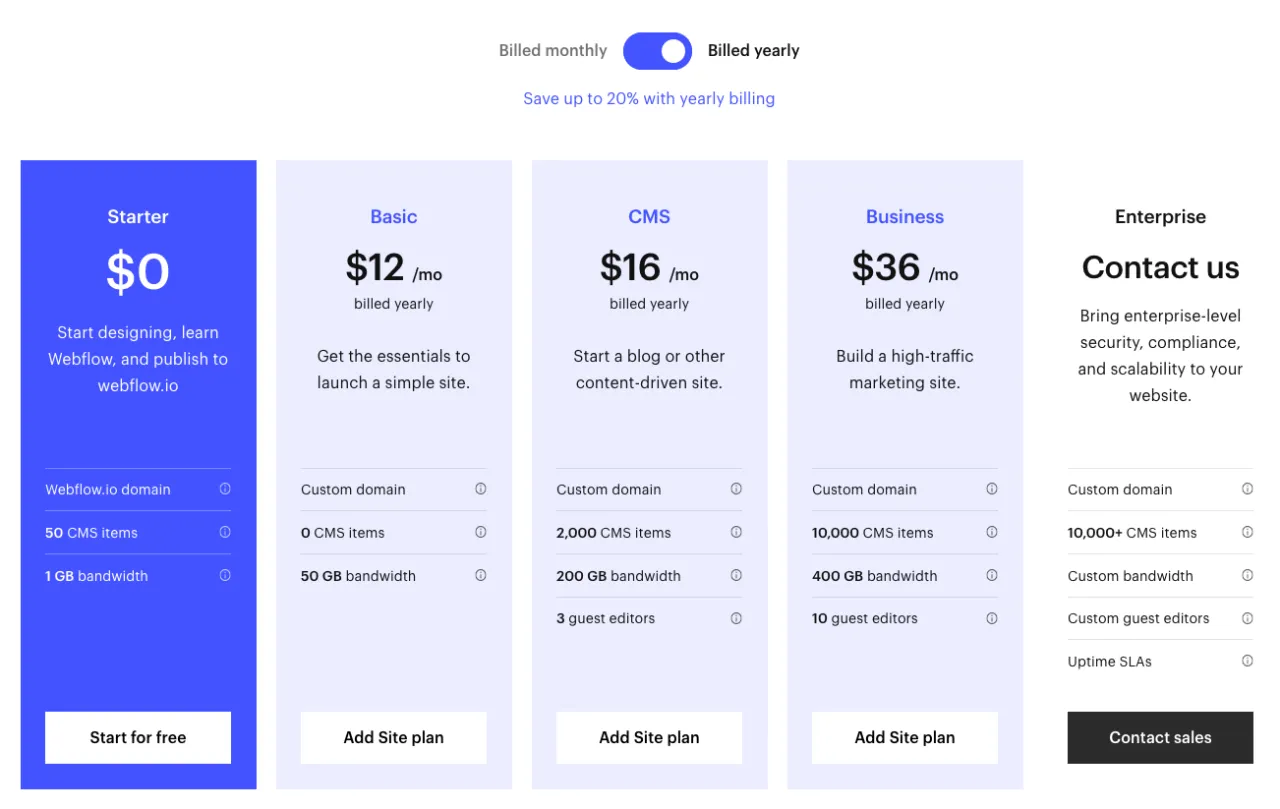
Task: Click the Start for free button
Action: (138, 738)
